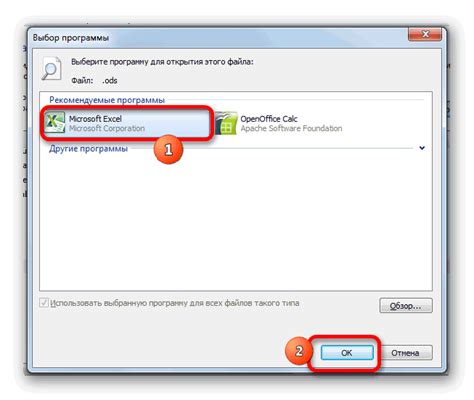
Task: Expand Другие программы with the chevron arrow
Action: point(422,148)
